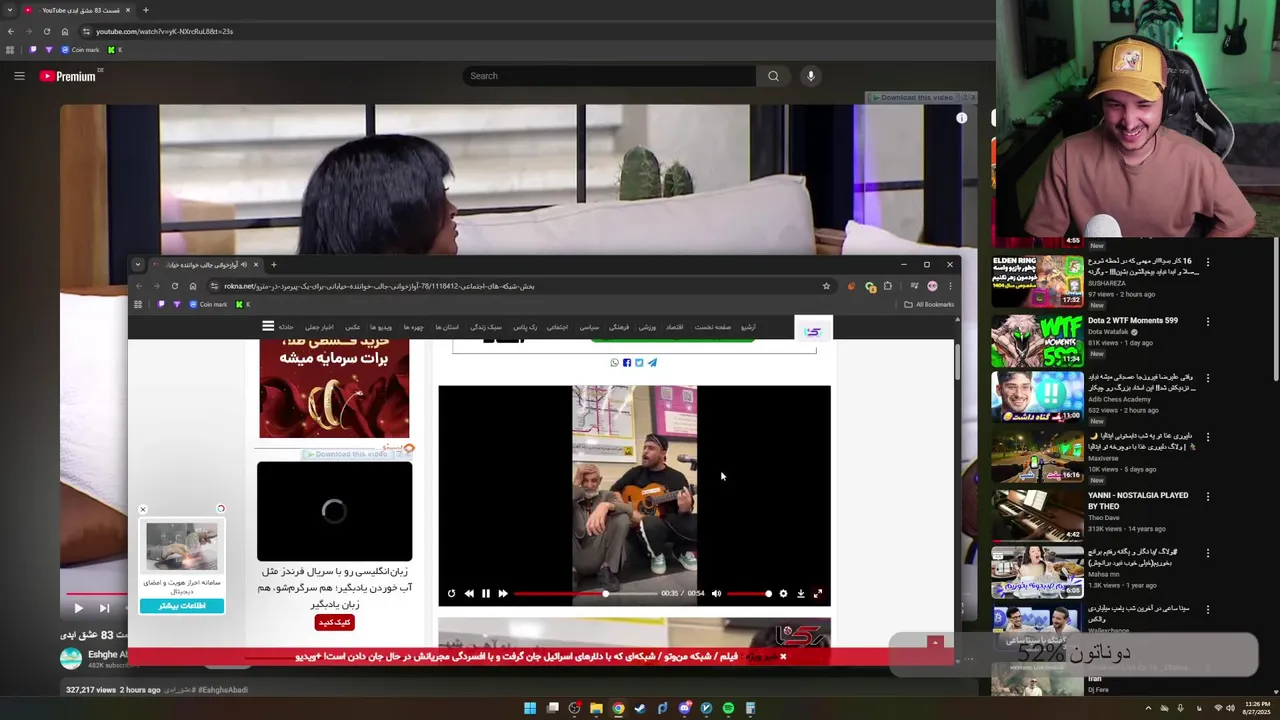Open new tab in rokna window
The height and width of the screenshot is (720, 1280).
273,265
